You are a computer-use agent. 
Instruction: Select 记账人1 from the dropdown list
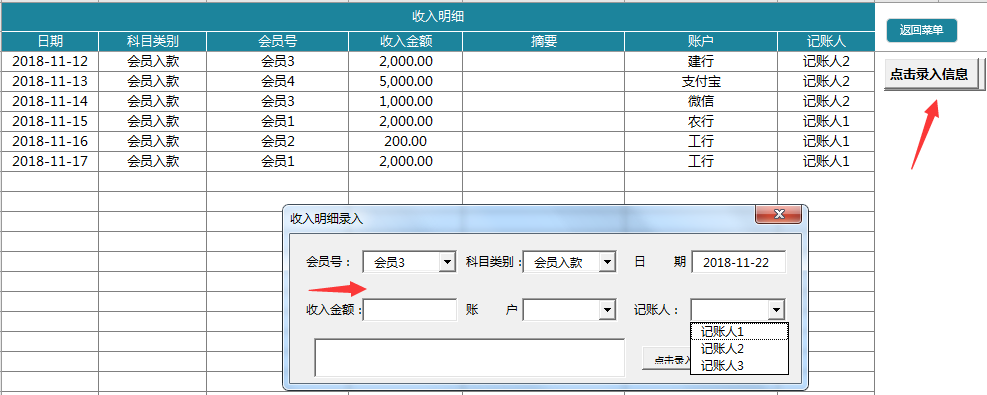click(x=739, y=331)
